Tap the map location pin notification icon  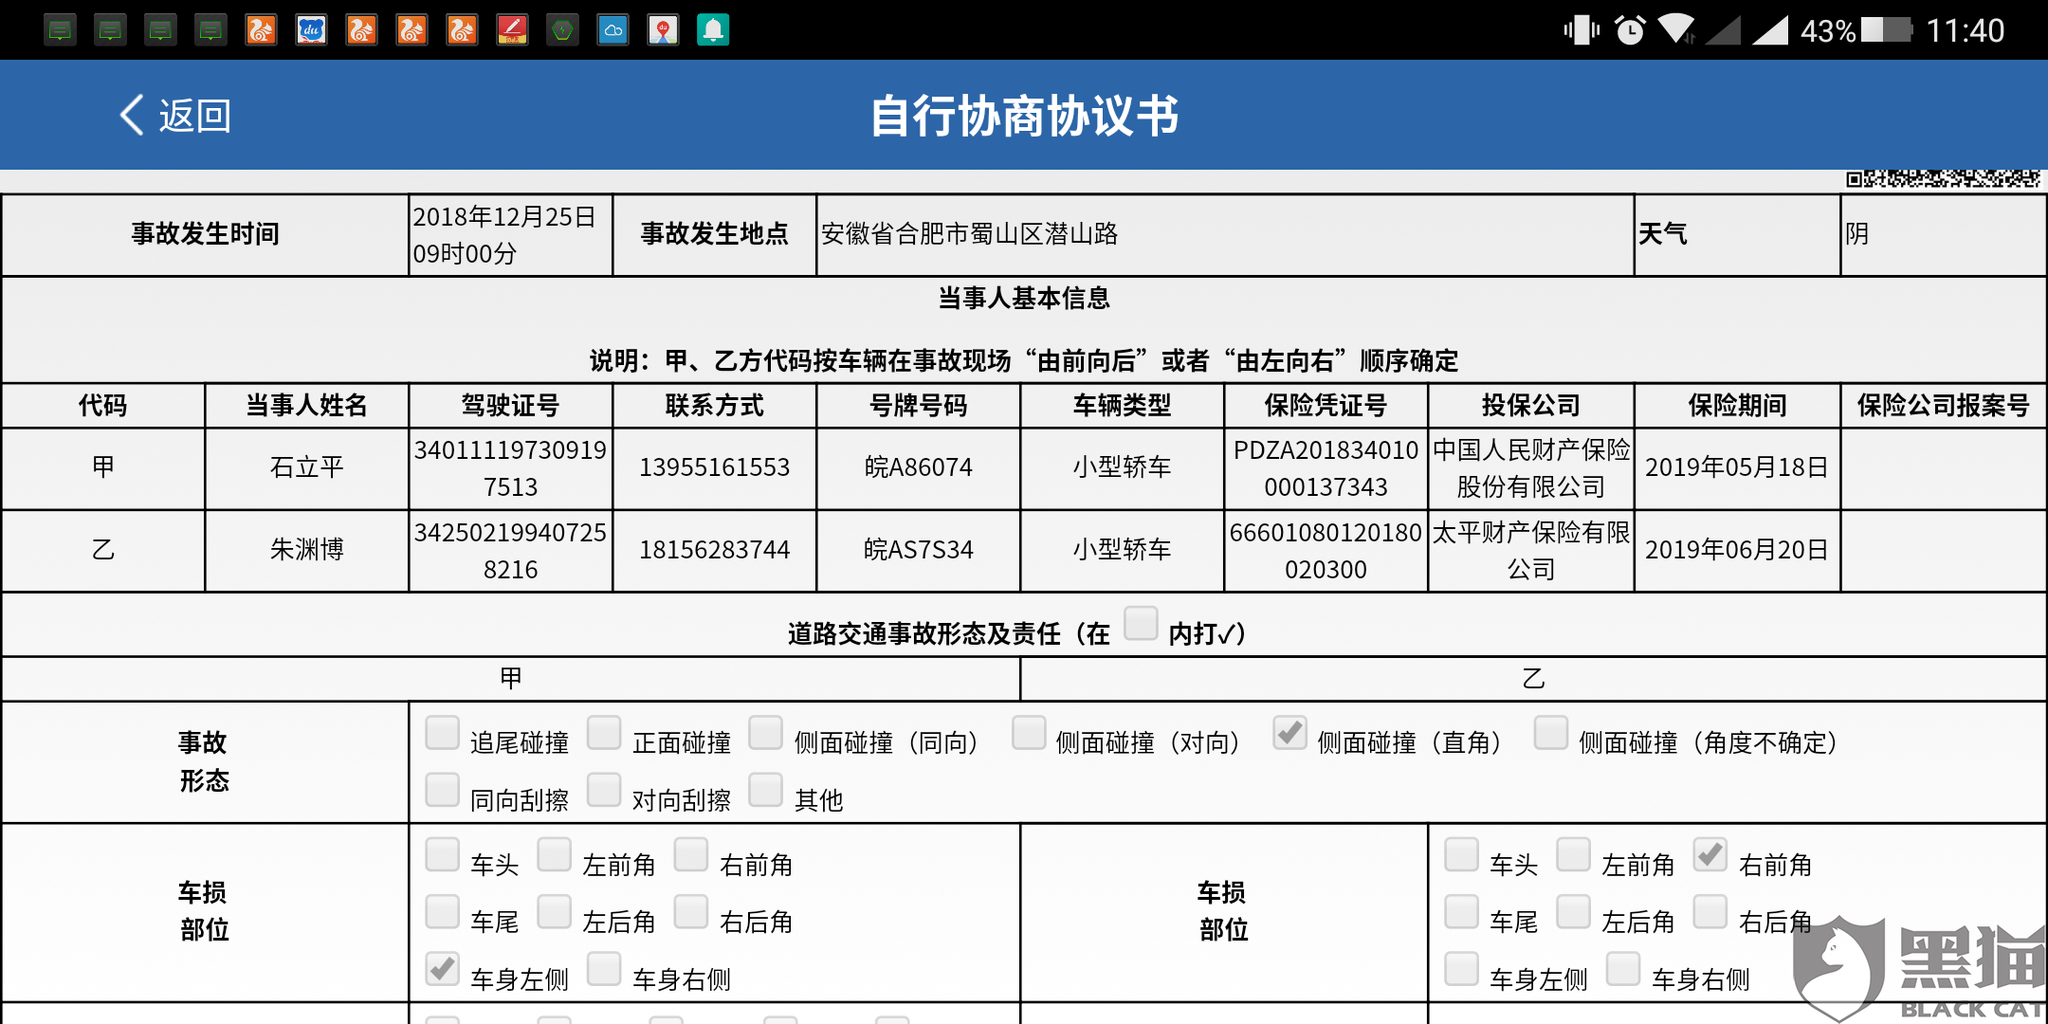pyautogui.click(x=663, y=29)
